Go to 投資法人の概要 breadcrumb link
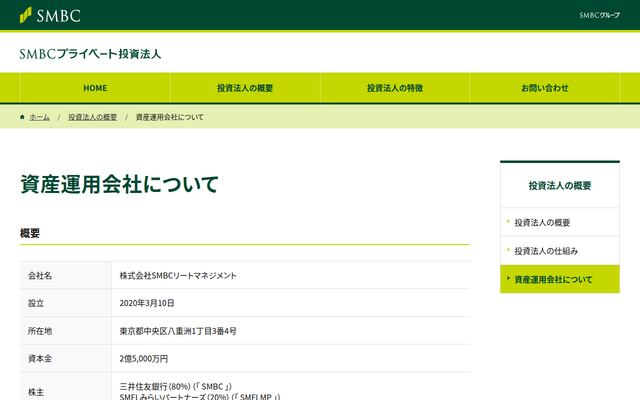640x400 pixels. pos(92,117)
